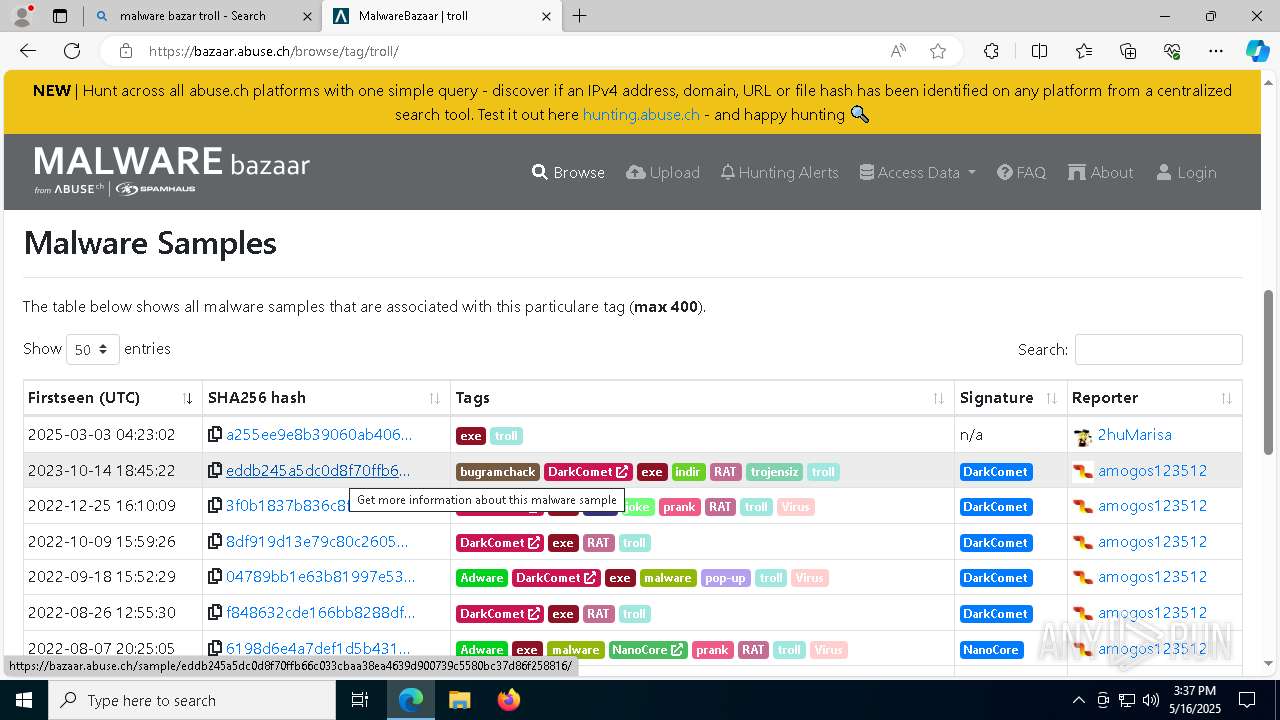This screenshot has height=720, width=1280.
Task: Open the hunting.abuse.ch link
Action: click(641, 114)
